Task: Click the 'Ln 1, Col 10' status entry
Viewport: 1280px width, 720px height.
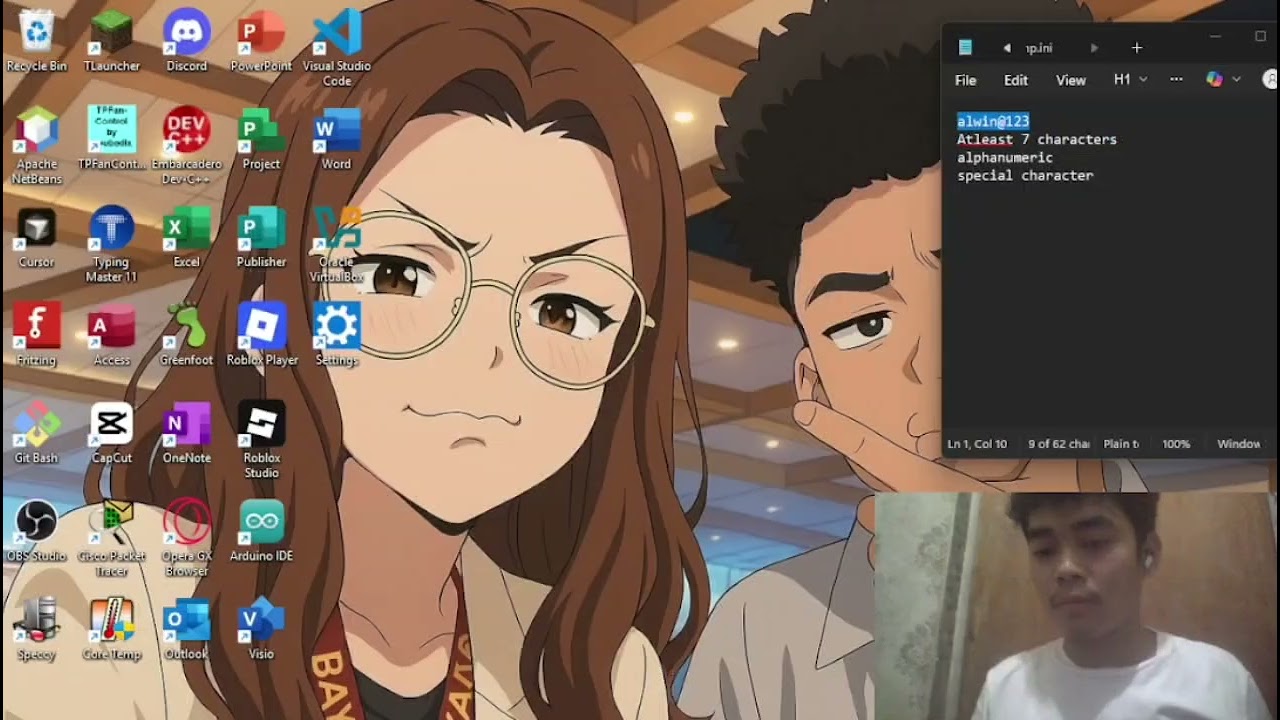Action: [977, 444]
